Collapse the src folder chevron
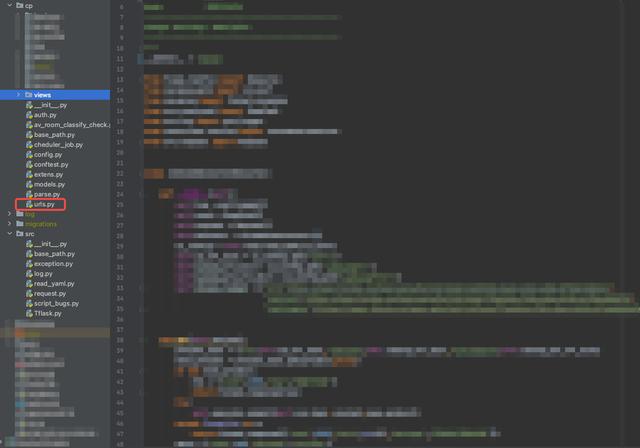Screen dimensions: 640x448 (10, 234)
